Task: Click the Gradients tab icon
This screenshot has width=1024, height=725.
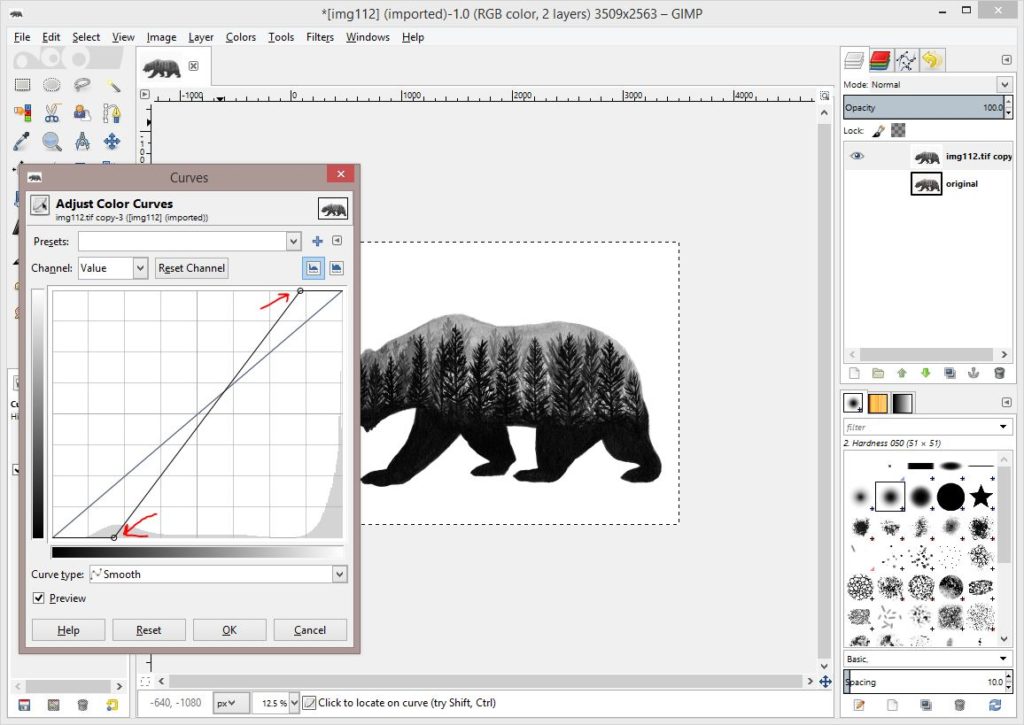Action: 903,403
